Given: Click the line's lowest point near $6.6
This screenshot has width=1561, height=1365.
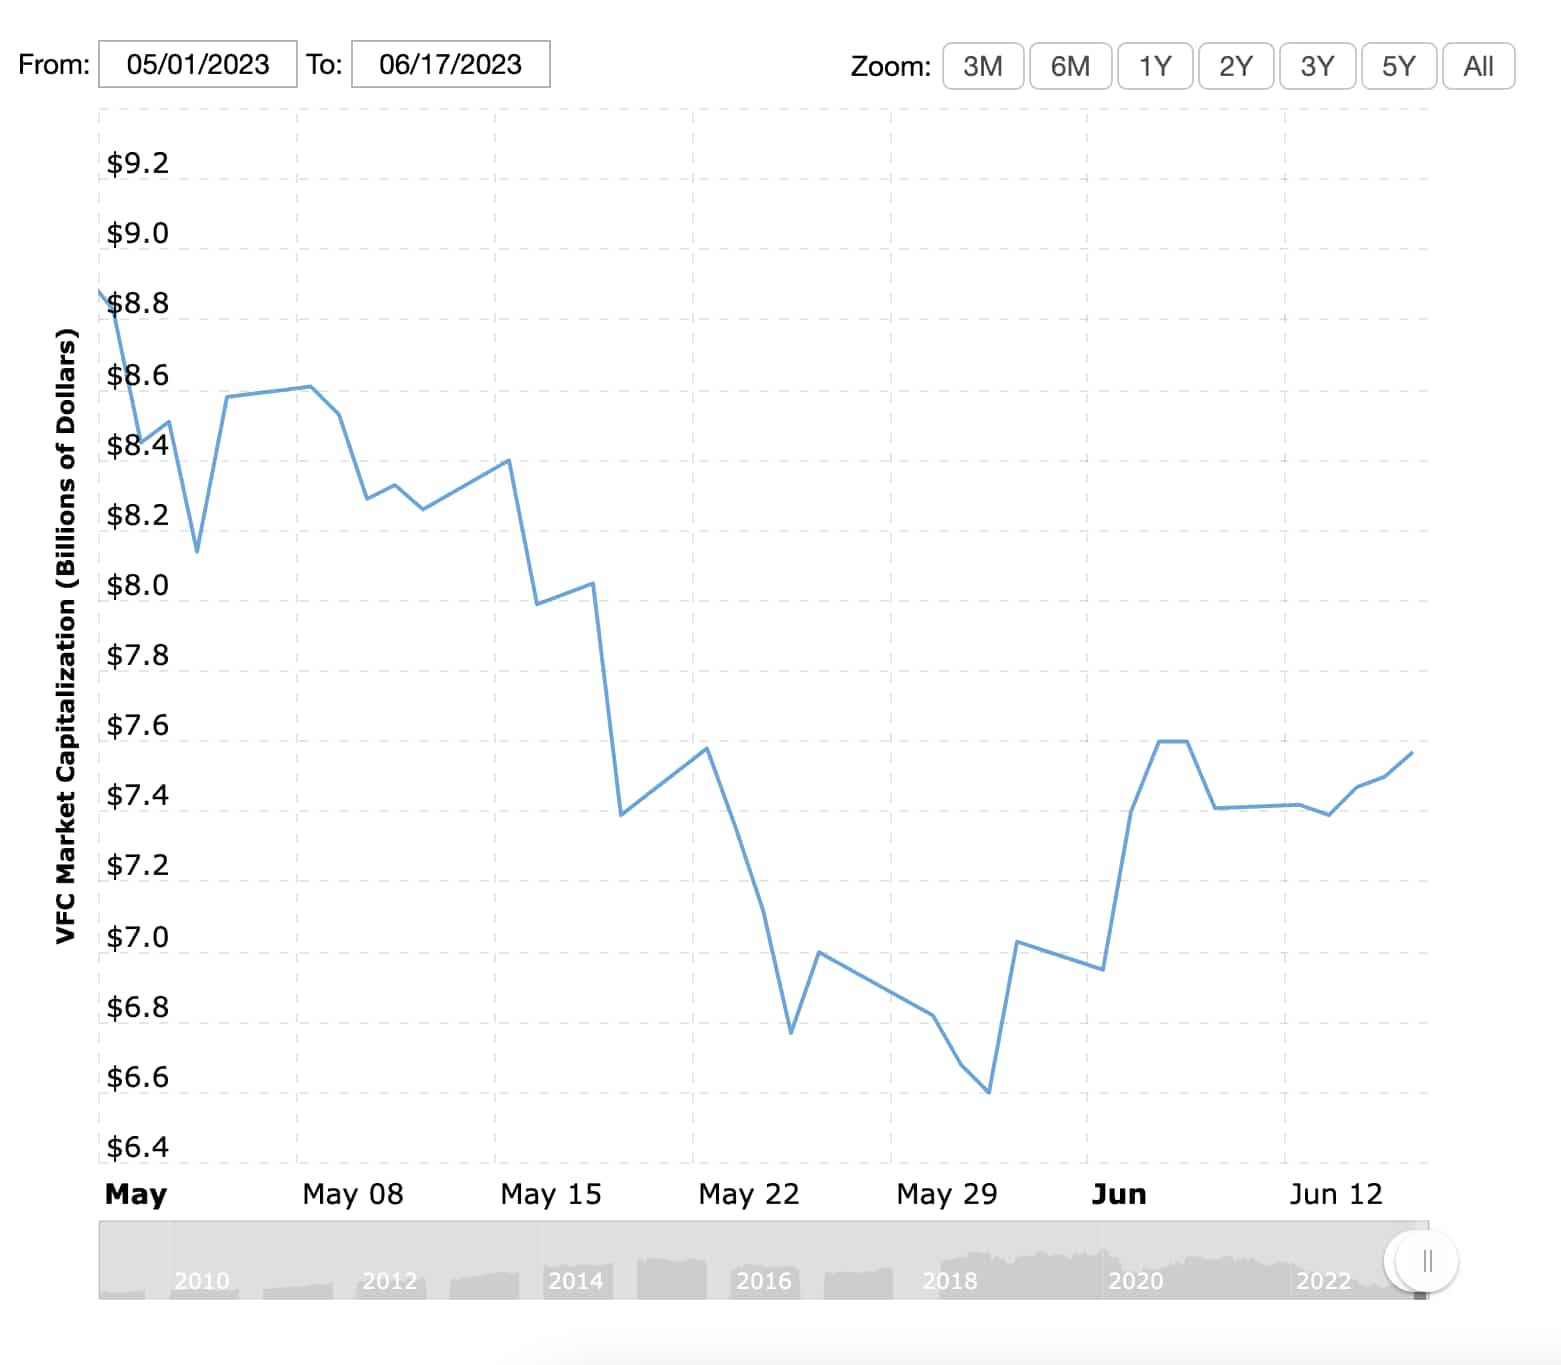Looking at the screenshot, I should tap(989, 1092).
